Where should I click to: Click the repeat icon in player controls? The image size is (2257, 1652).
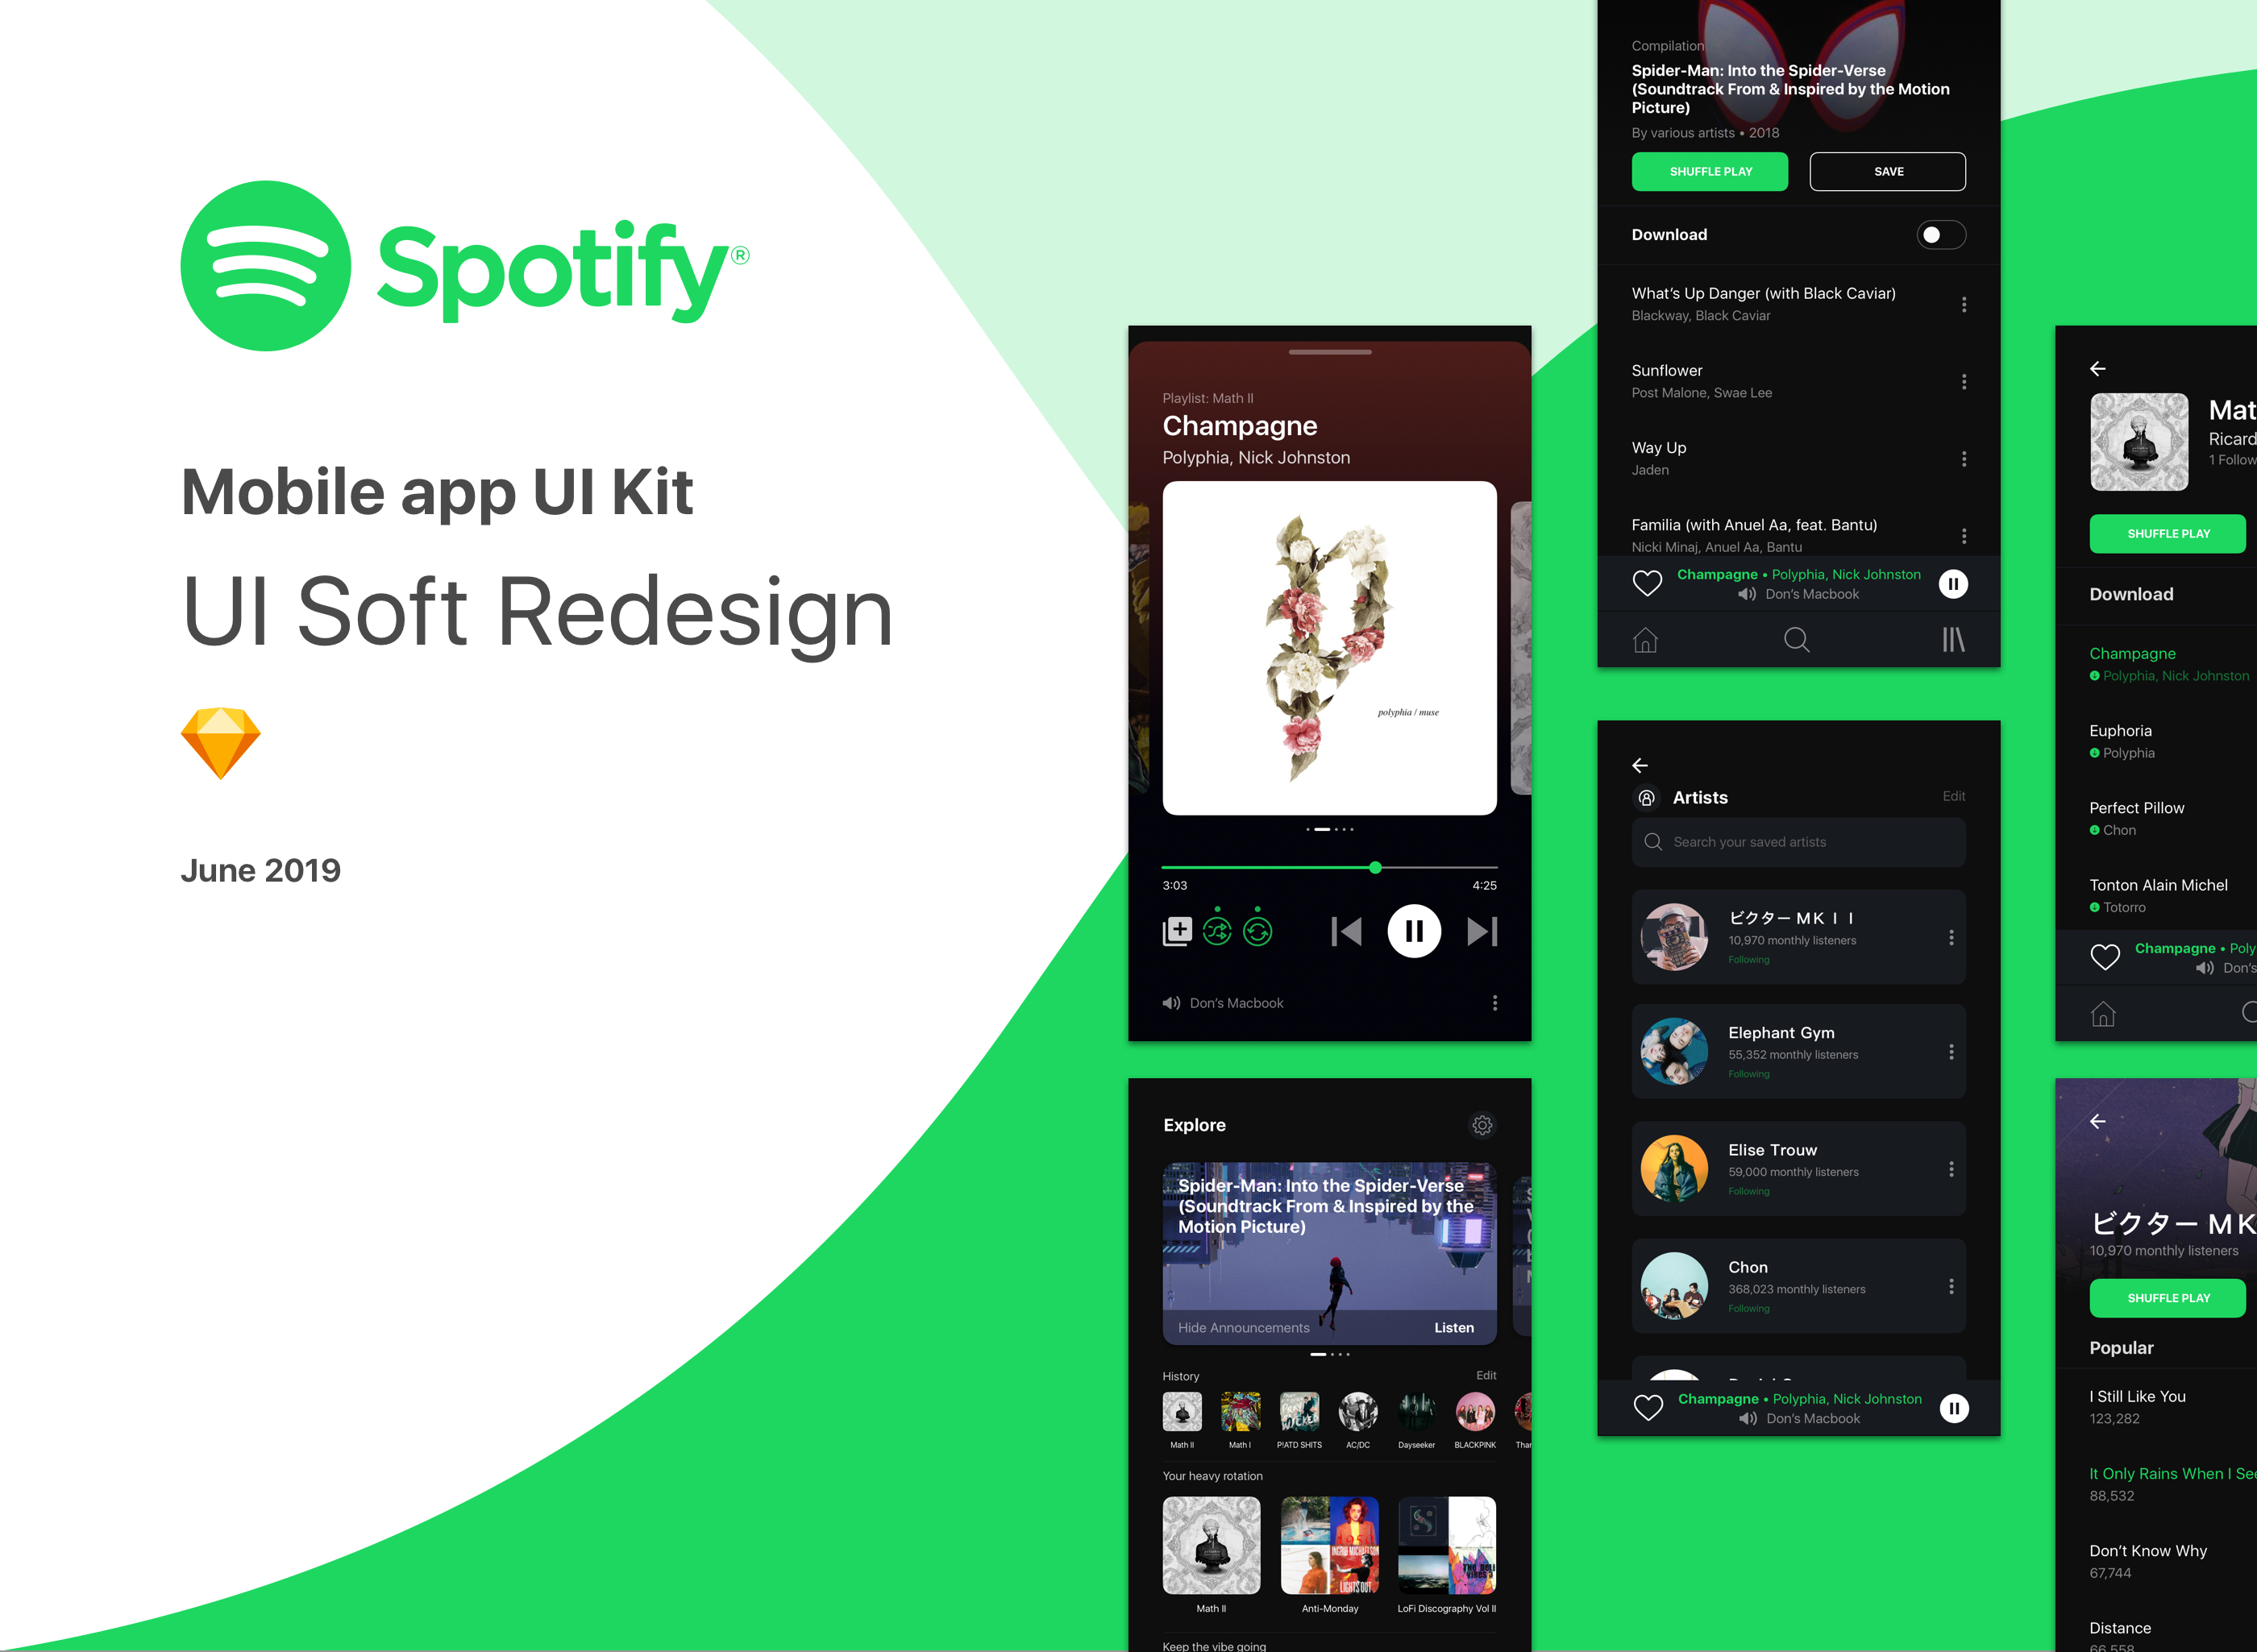coord(1257,930)
